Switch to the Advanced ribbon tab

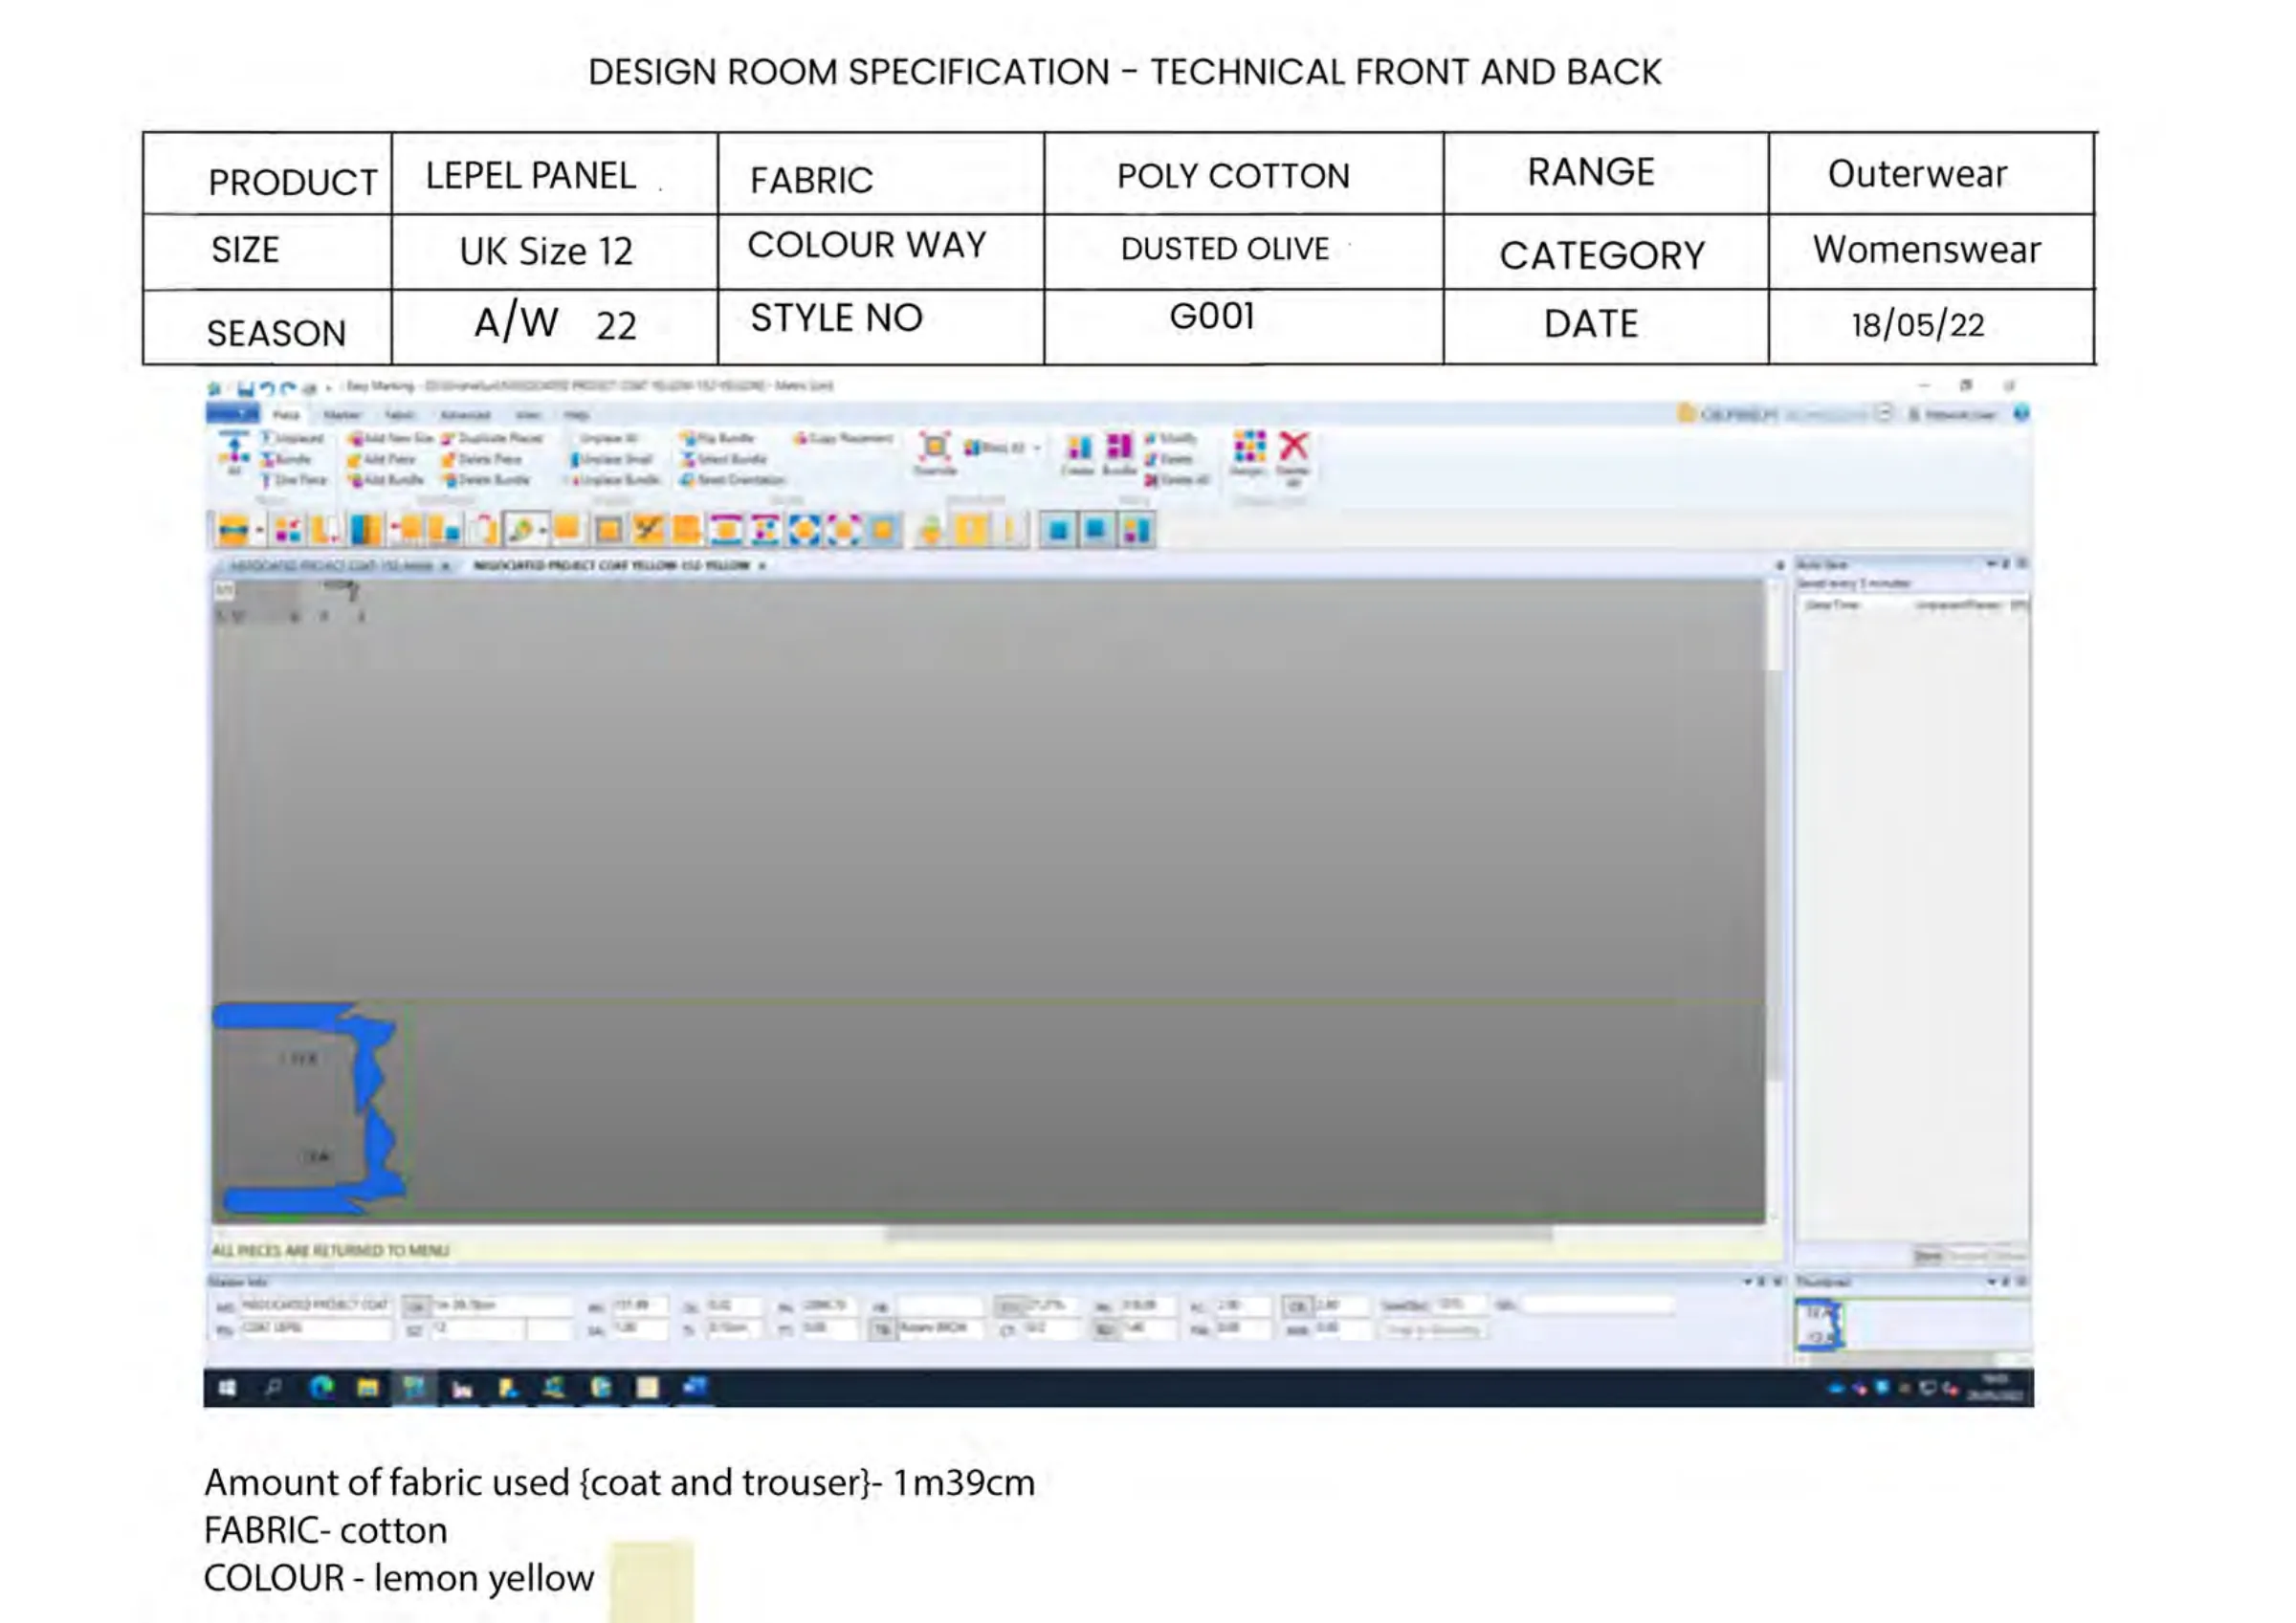pyautogui.click(x=466, y=415)
